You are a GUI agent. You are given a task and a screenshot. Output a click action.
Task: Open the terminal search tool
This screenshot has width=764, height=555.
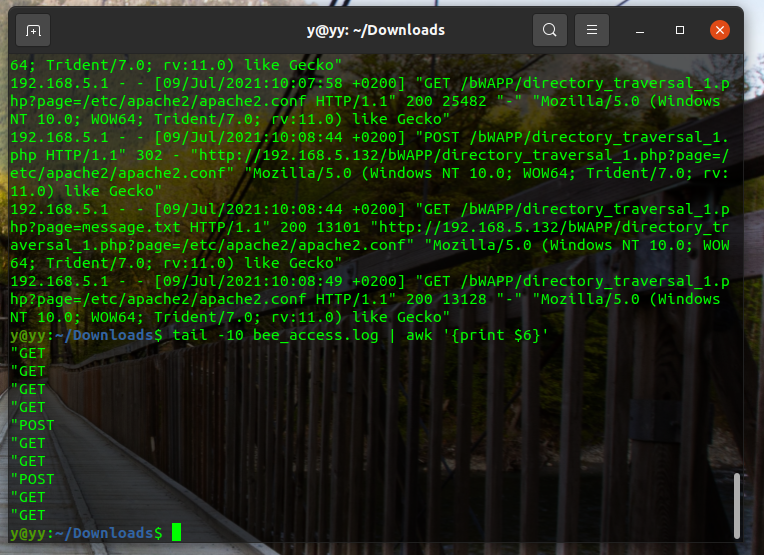tap(550, 30)
